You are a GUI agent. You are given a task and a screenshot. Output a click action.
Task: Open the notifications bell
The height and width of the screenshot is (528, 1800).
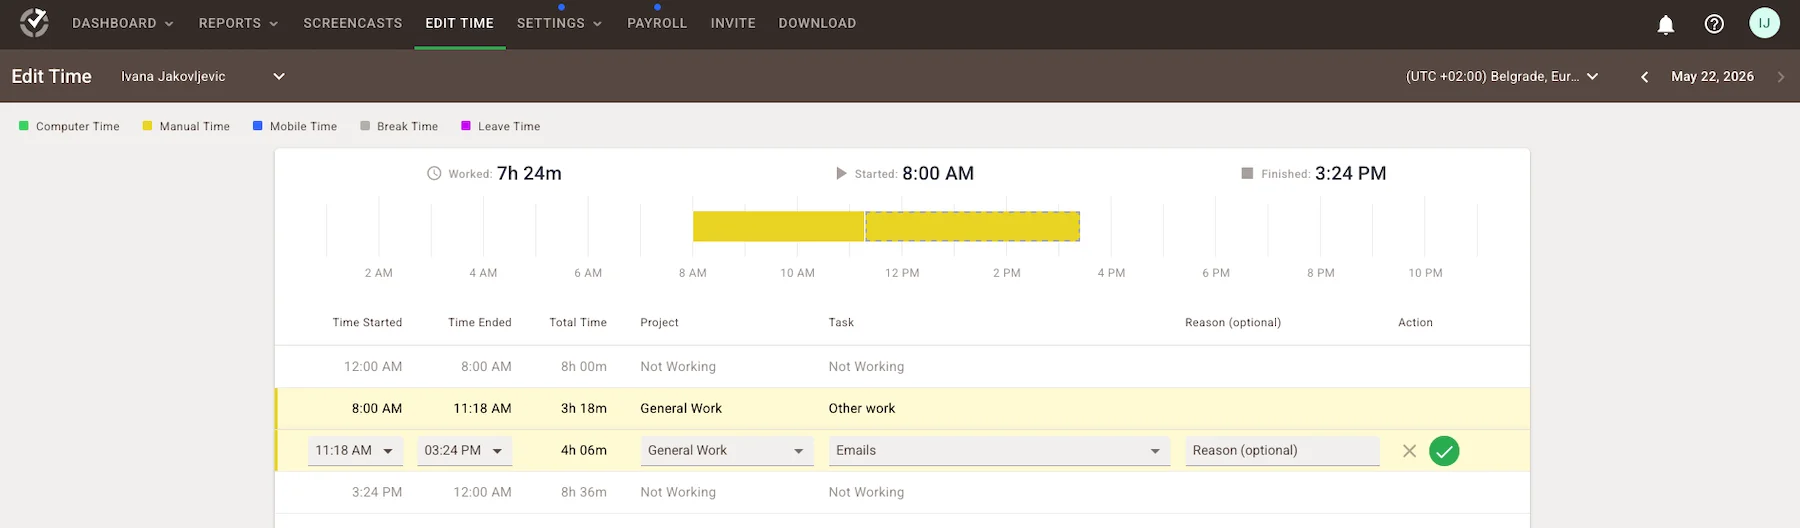click(1666, 24)
